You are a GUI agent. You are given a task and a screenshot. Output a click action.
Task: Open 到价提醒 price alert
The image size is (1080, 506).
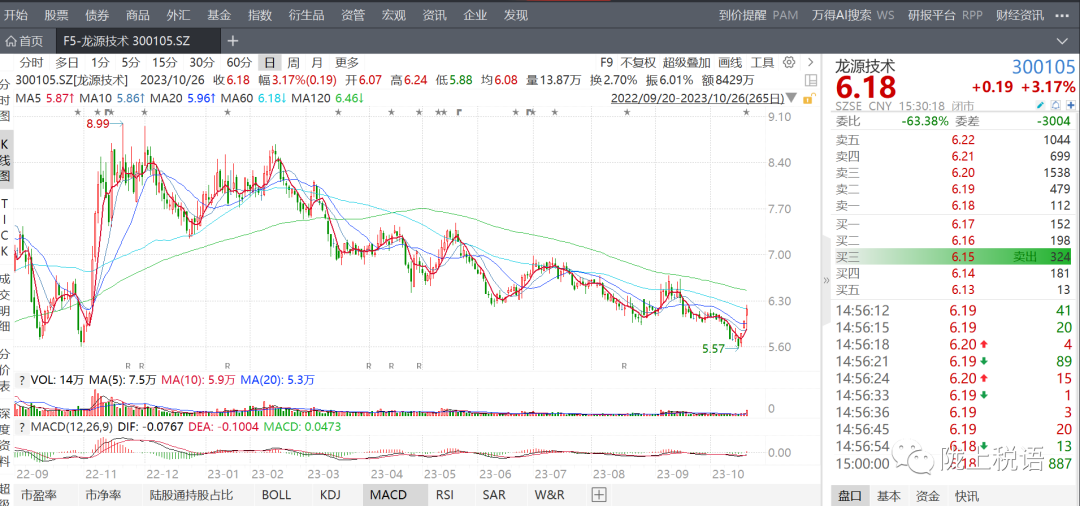(740, 15)
